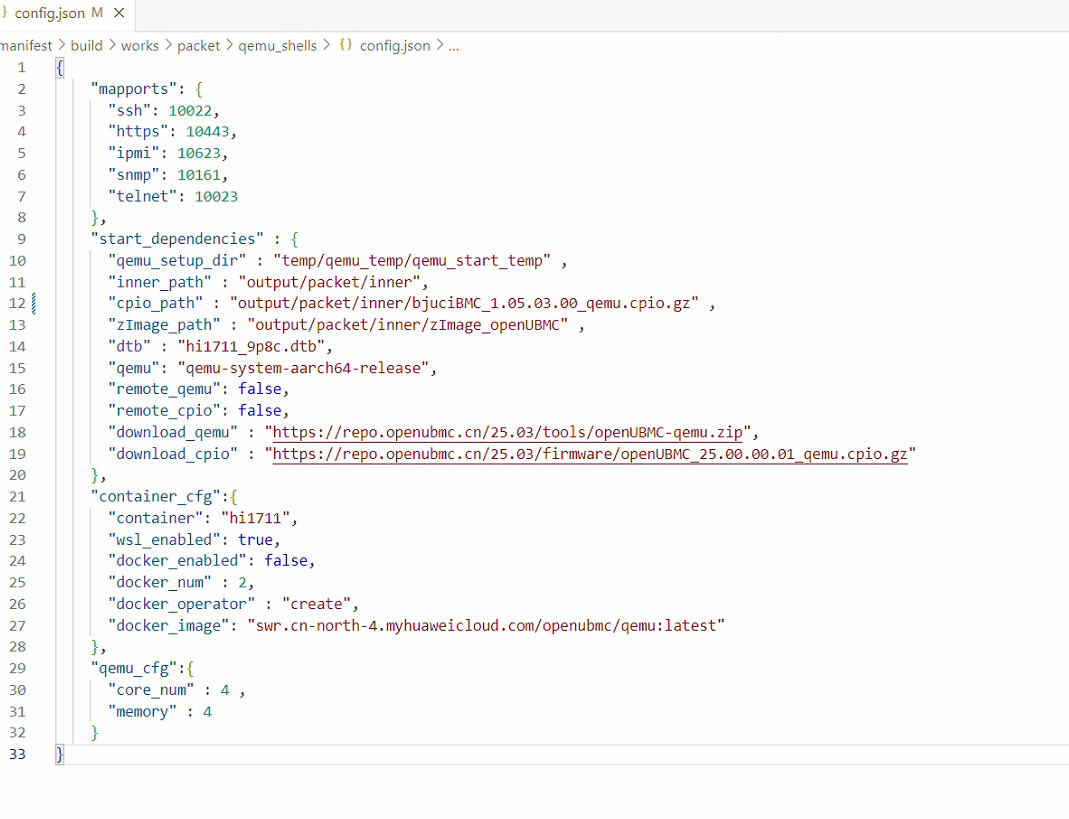The width and height of the screenshot is (1069, 819).
Task: Expand the qemu_shells breadcrumb folder
Action: click(278, 45)
